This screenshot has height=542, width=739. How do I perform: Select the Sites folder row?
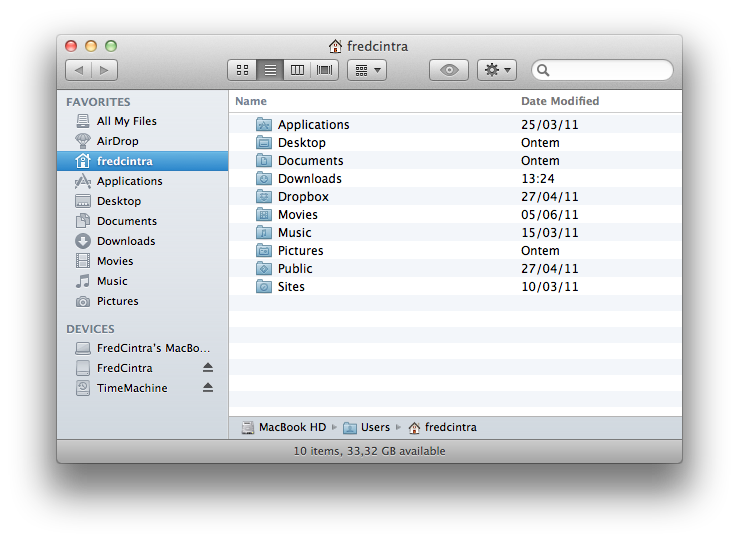[x=455, y=287]
